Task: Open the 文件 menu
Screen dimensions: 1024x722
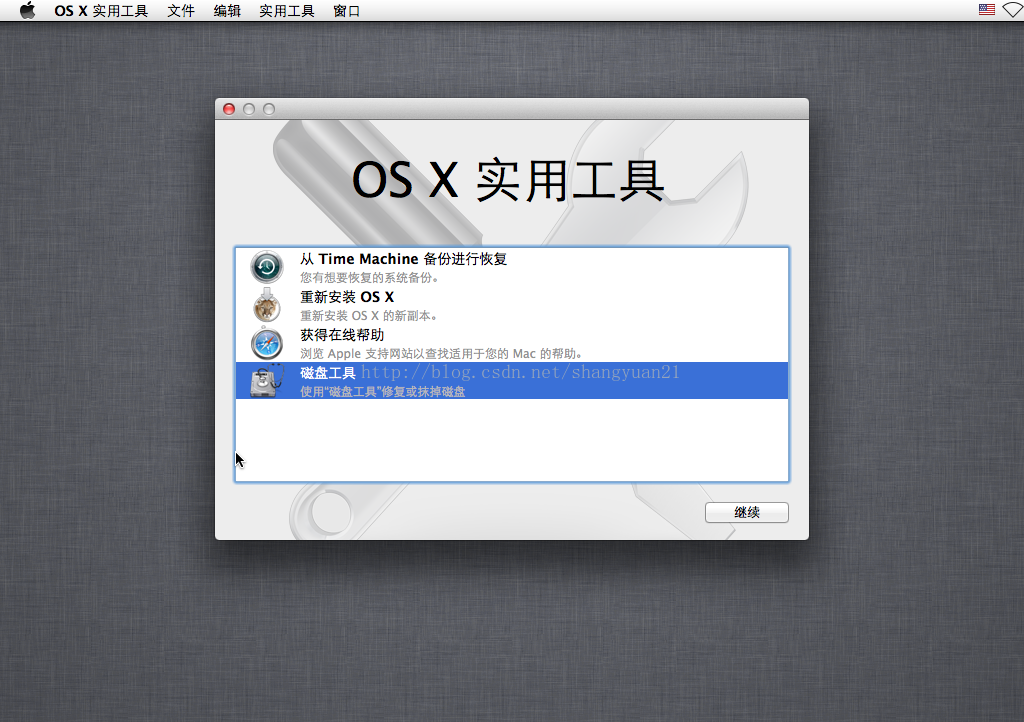Action: 181,11
